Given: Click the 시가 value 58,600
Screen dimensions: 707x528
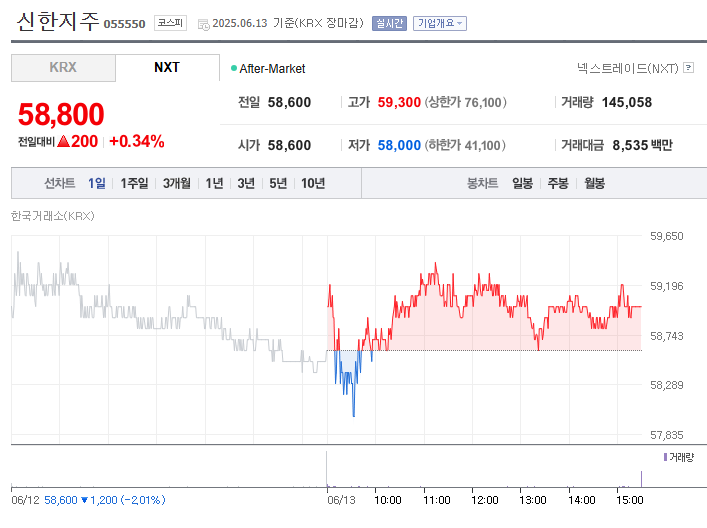Looking at the screenshot, I should (289, 145).
